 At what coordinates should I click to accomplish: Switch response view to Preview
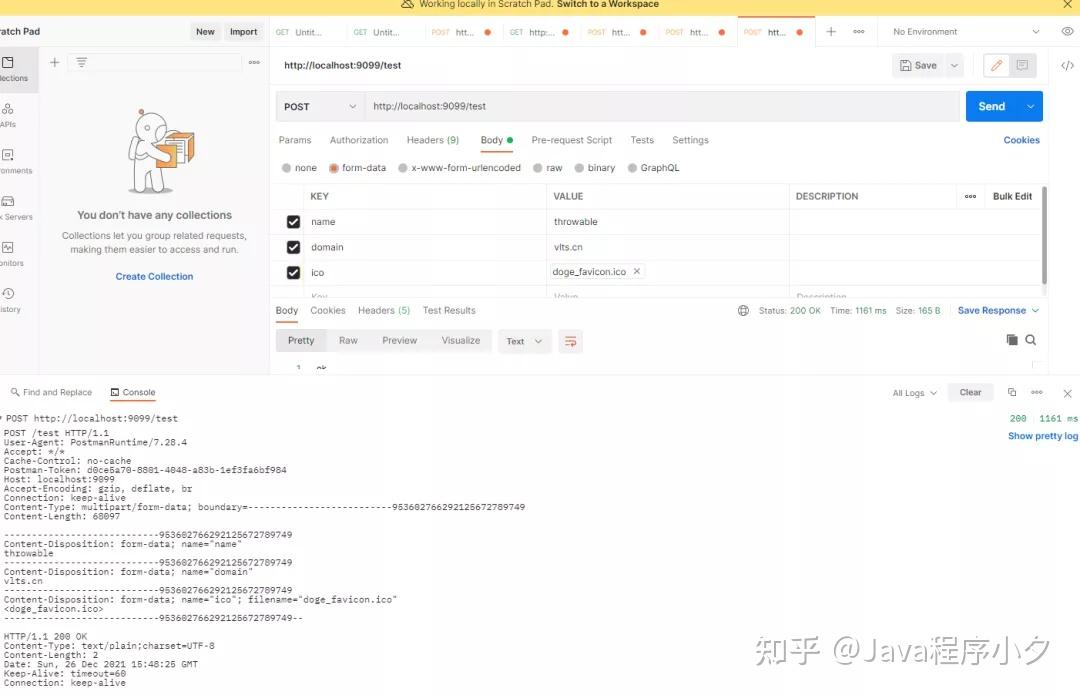point(399,341)
